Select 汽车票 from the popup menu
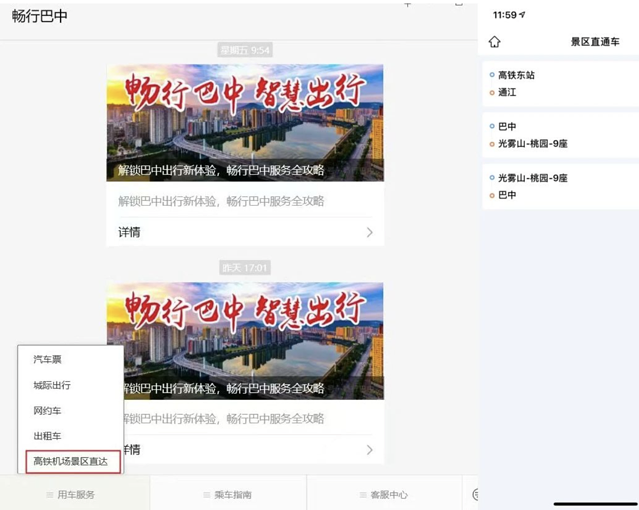The image size is (639, 510). coord(47,359)
